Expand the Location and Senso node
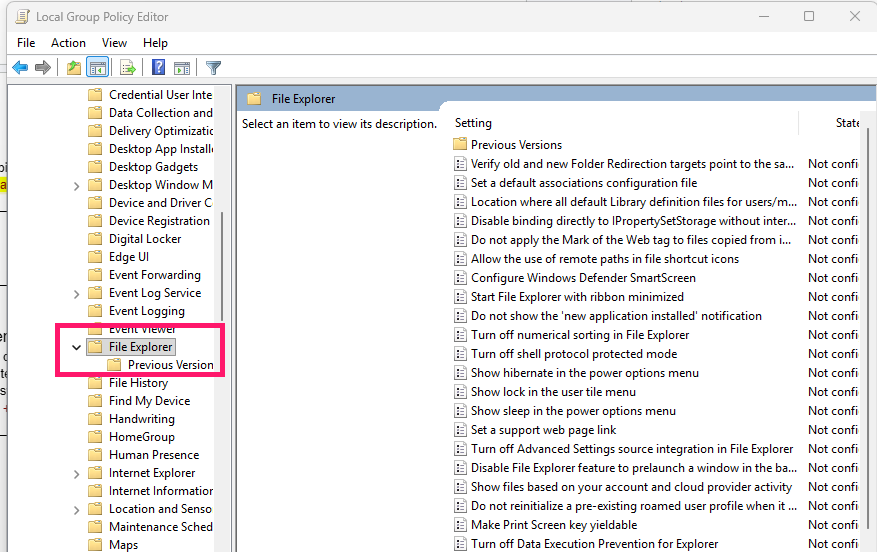 tap(77, 509)
